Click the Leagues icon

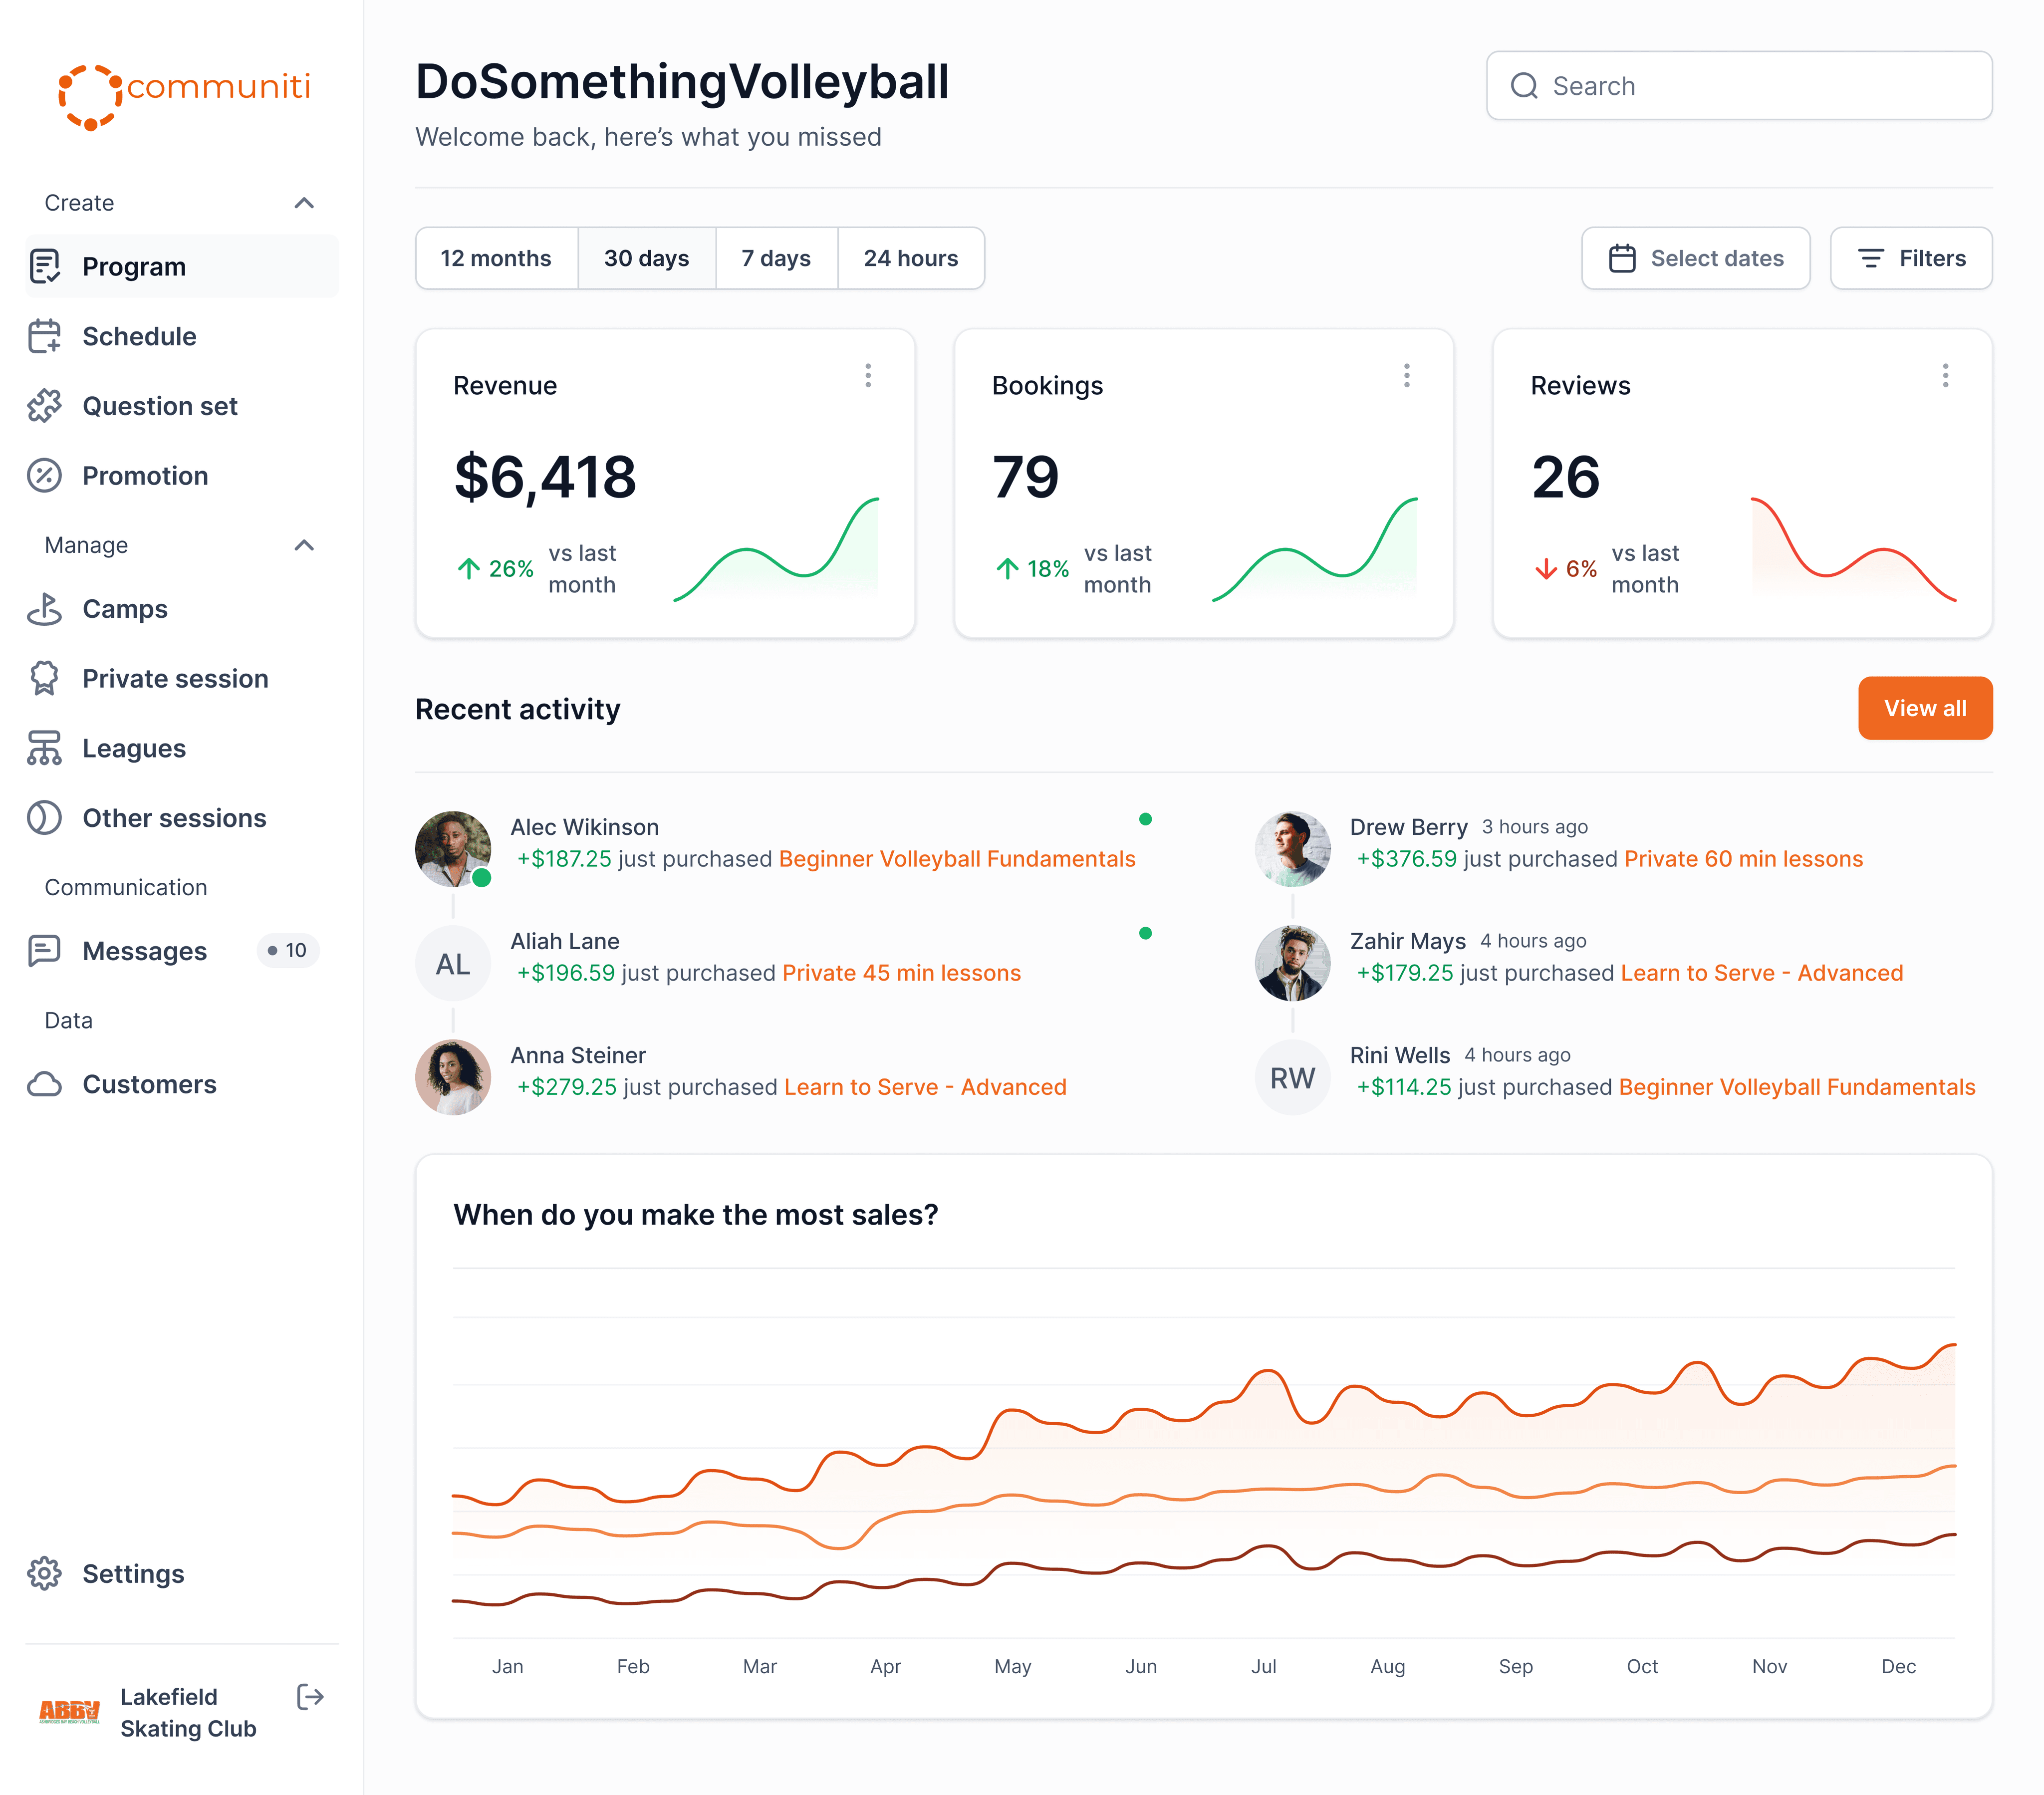coord(45,748)
